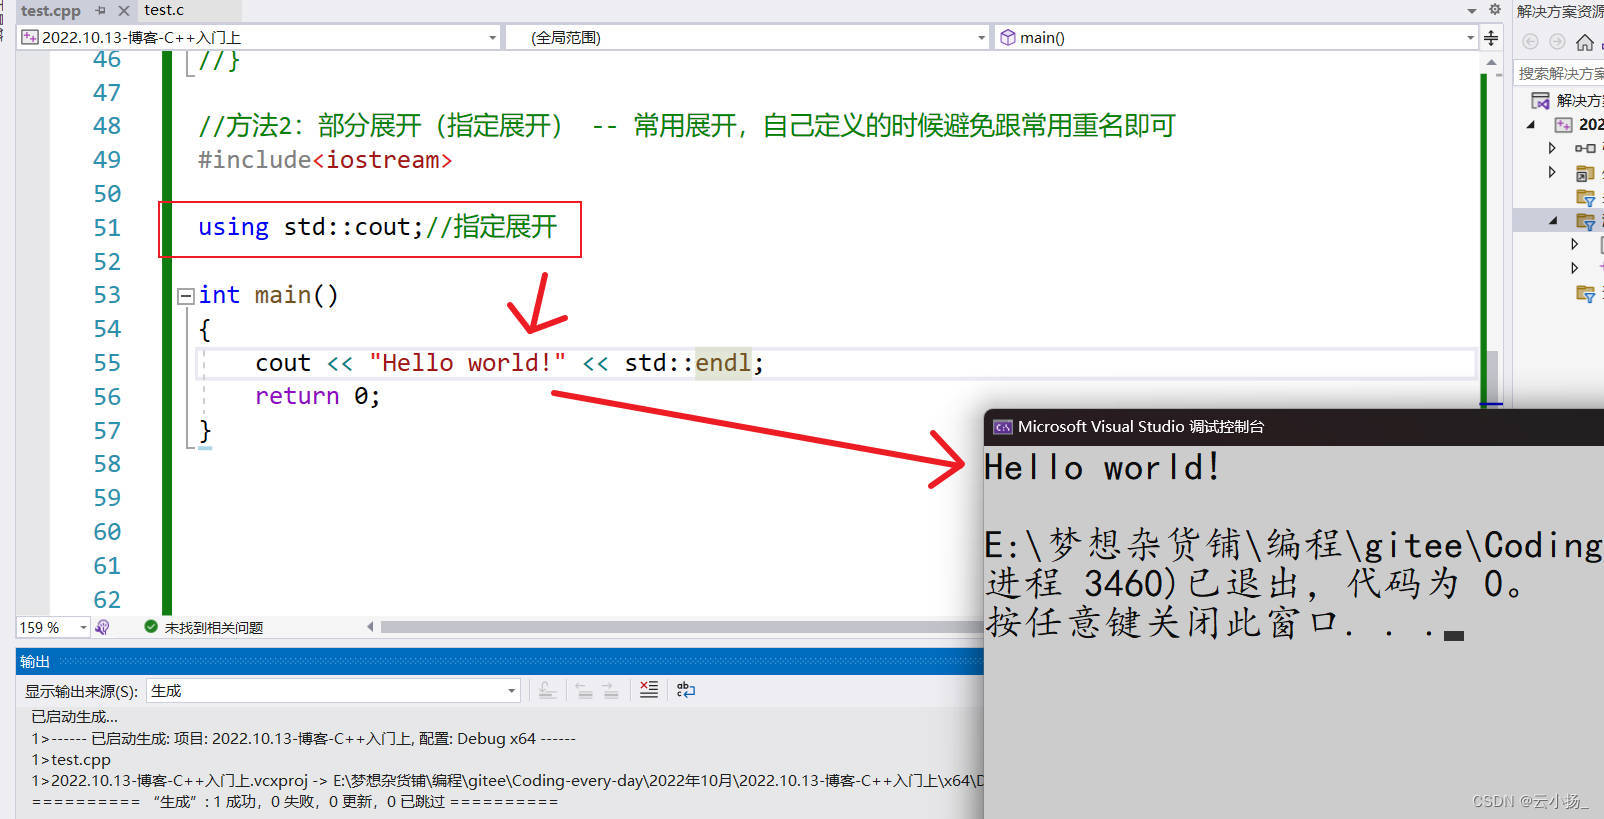Click the build summary line in output

tap(295, 802)
